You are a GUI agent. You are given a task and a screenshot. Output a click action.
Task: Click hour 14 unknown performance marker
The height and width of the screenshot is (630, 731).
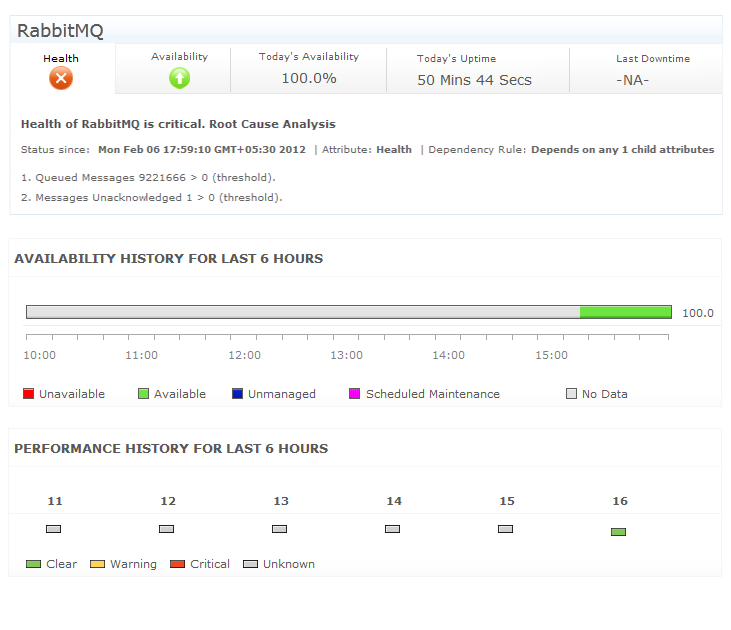tap(393, 529)
